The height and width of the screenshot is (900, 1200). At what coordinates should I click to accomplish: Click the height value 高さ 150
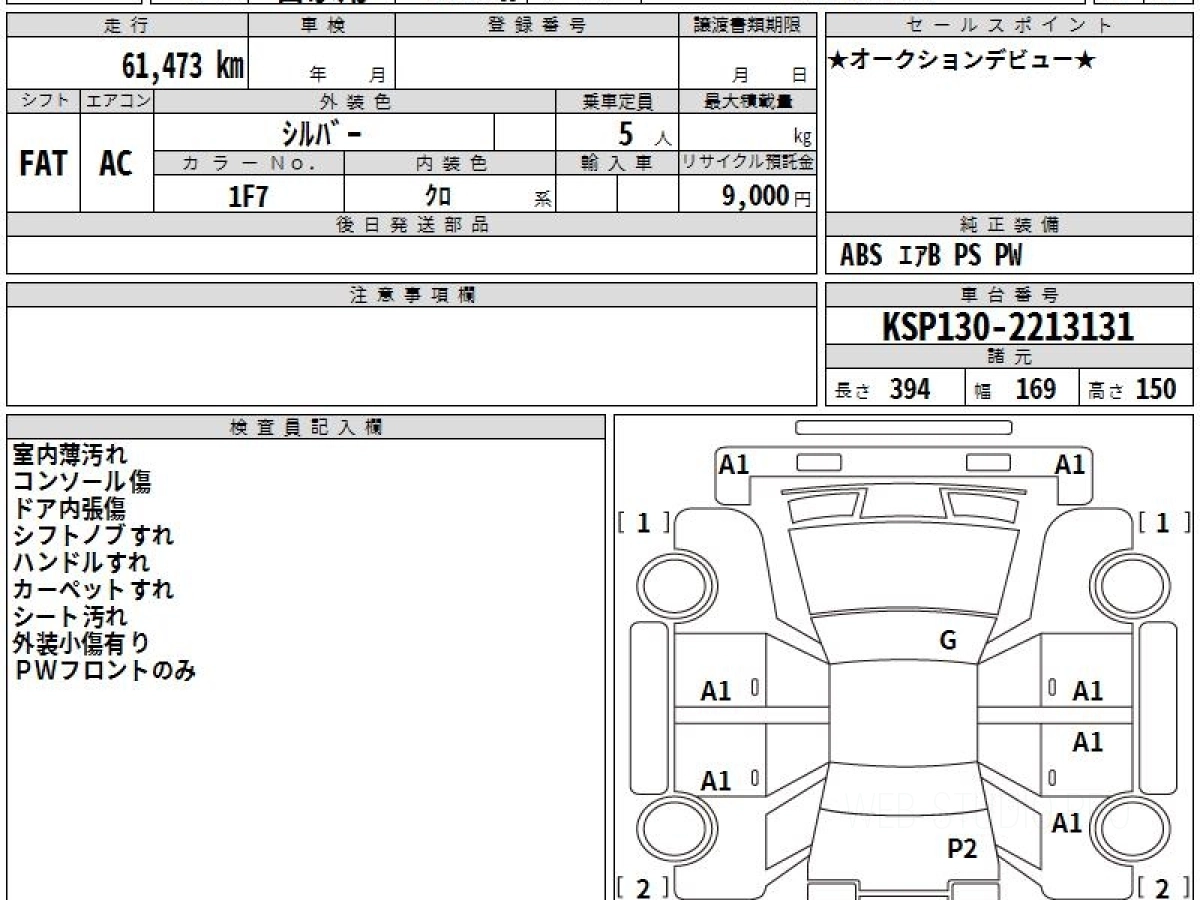click(x=1133, y=389)
